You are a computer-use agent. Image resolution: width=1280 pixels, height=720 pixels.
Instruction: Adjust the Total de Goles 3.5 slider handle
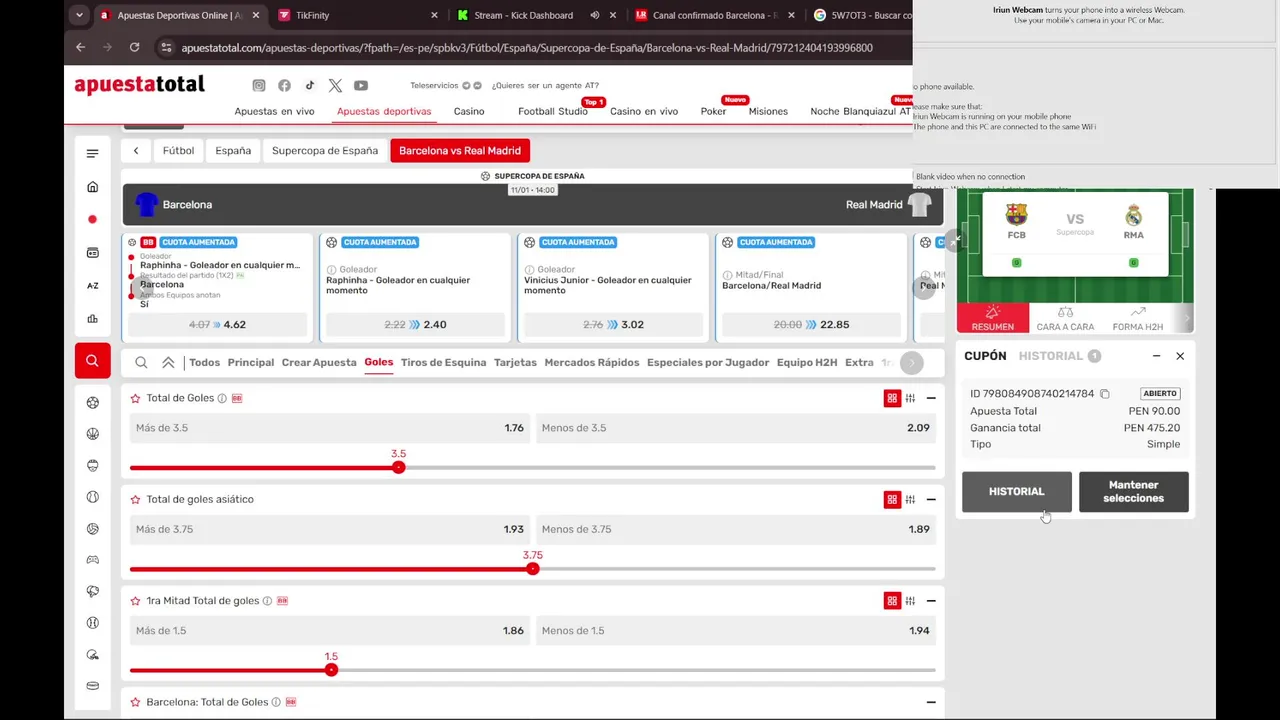coord(399,467)
